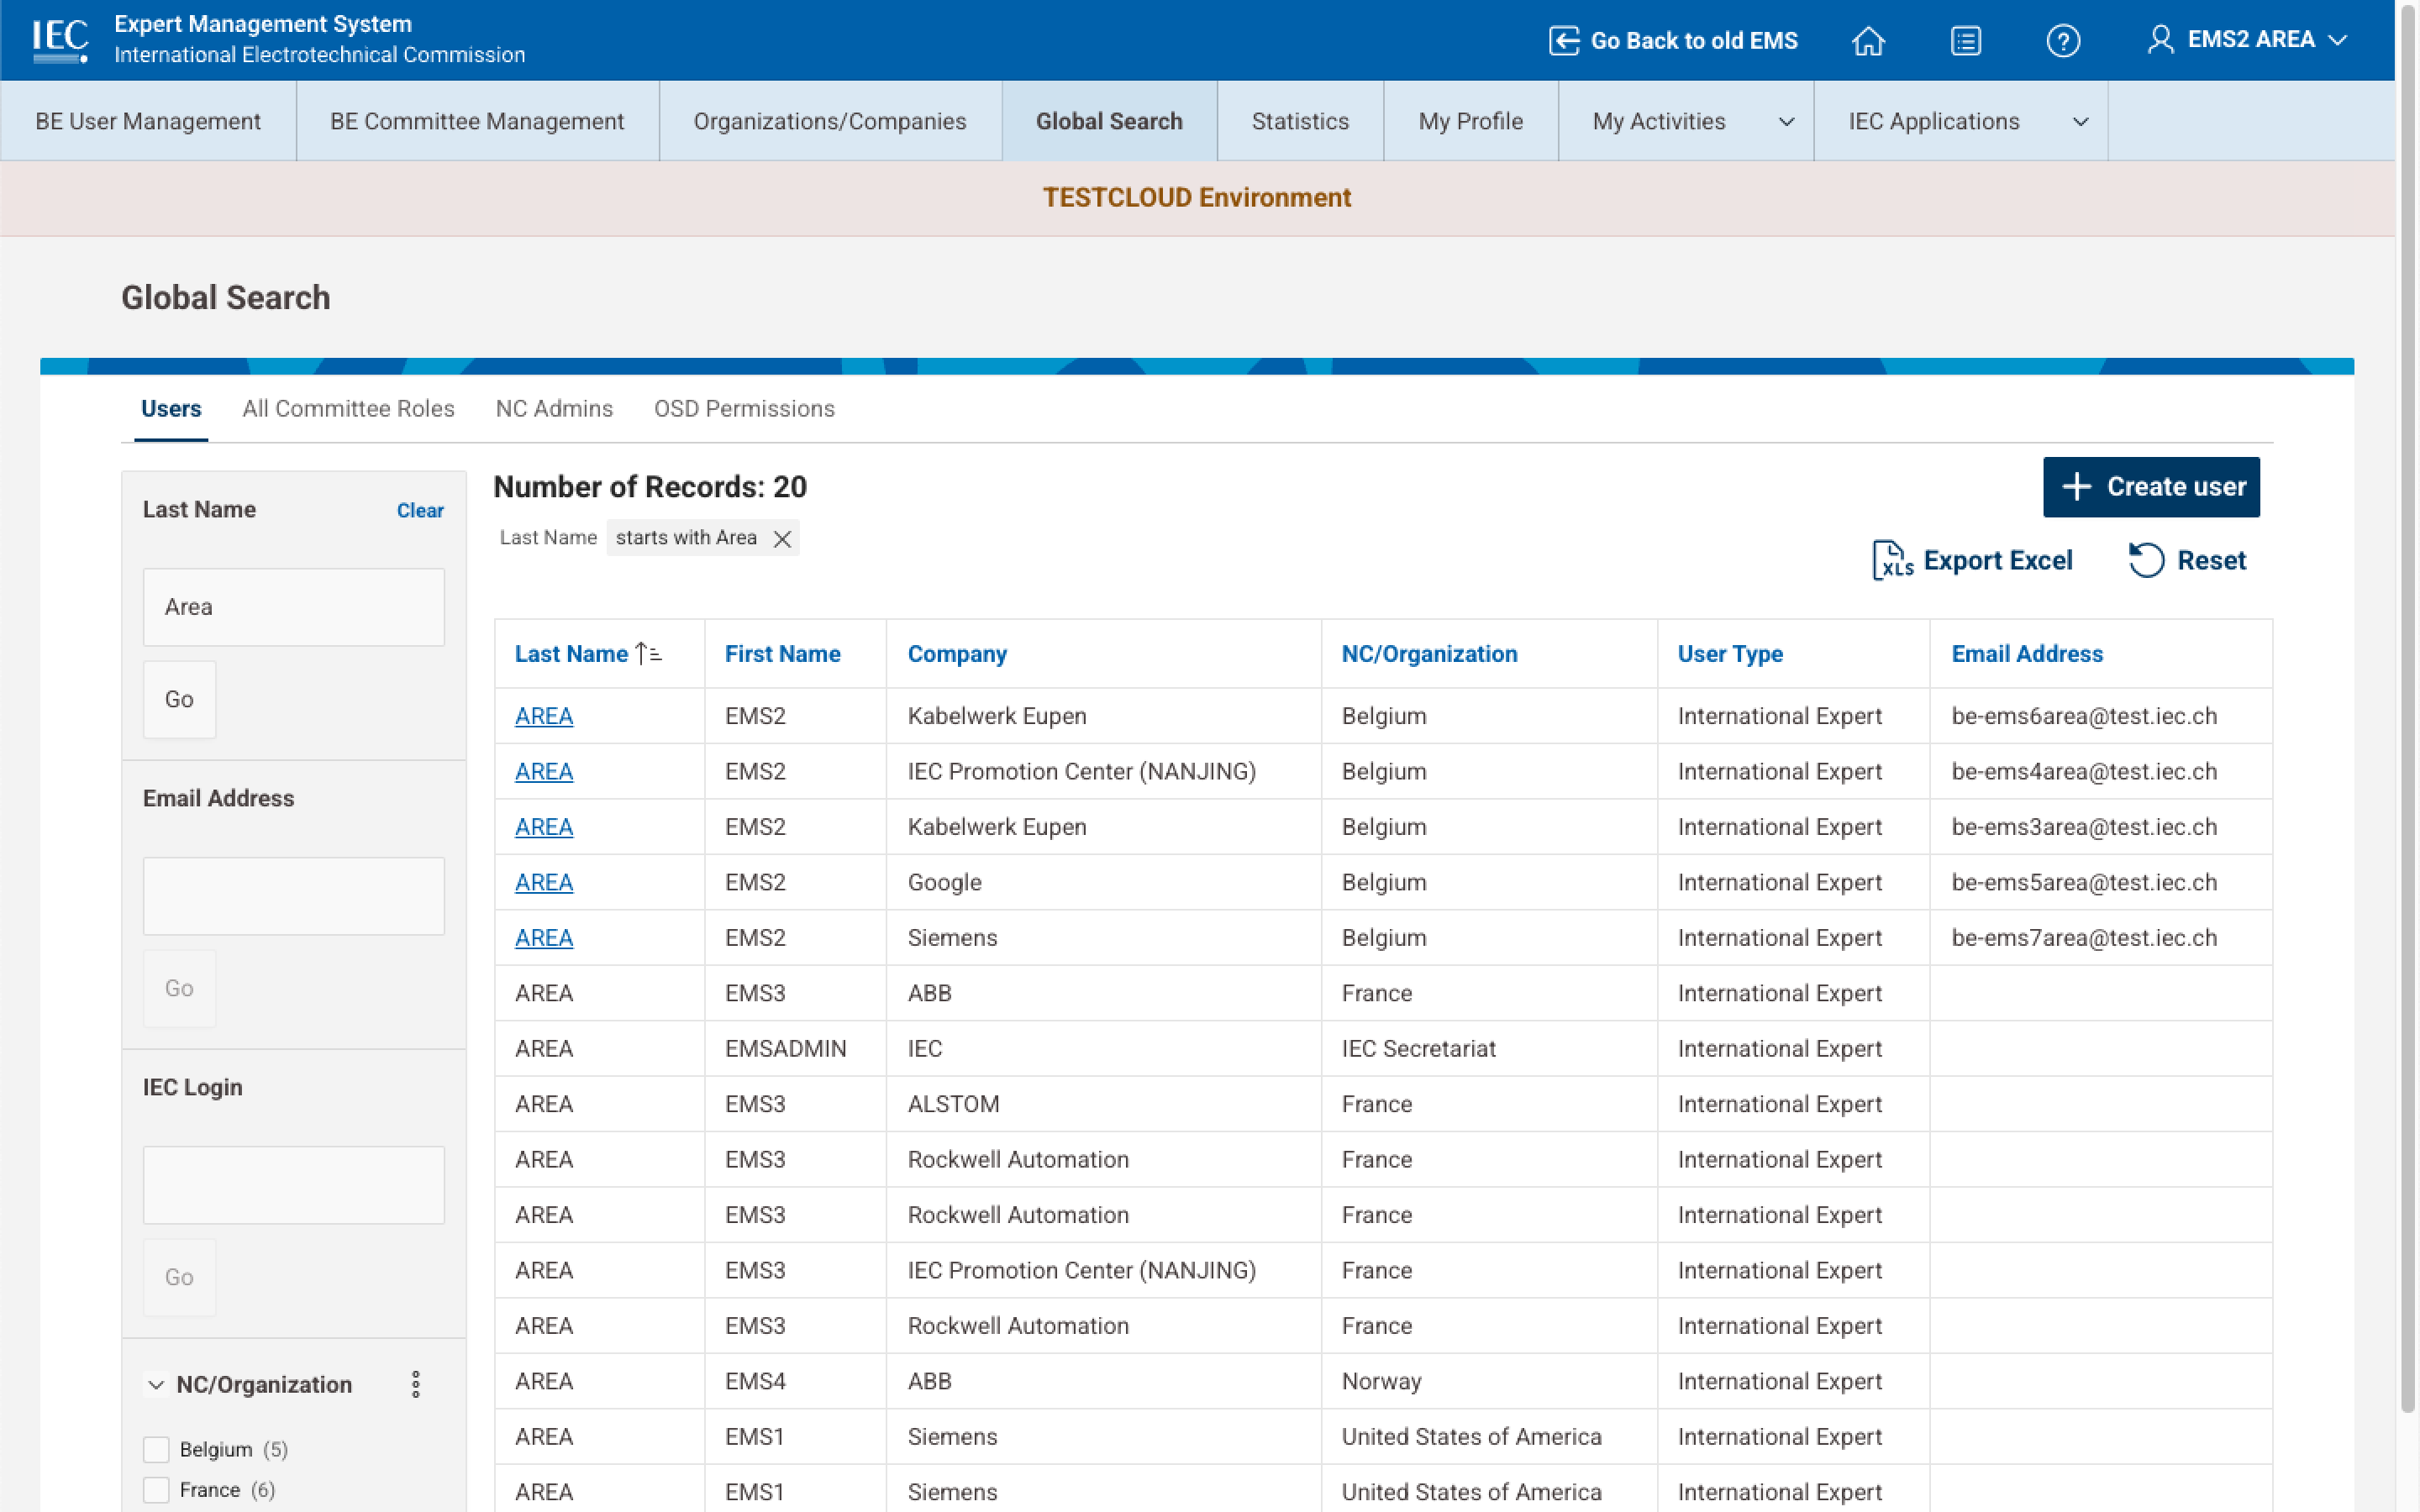Open the IEC Applications dropdown
Viewport: 2420px width, 1512px height.
2080,121
